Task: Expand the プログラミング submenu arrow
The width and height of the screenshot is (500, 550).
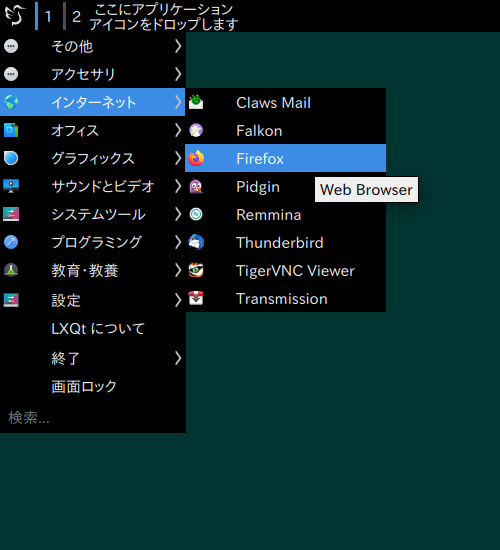Action: (x=178, y=242)
